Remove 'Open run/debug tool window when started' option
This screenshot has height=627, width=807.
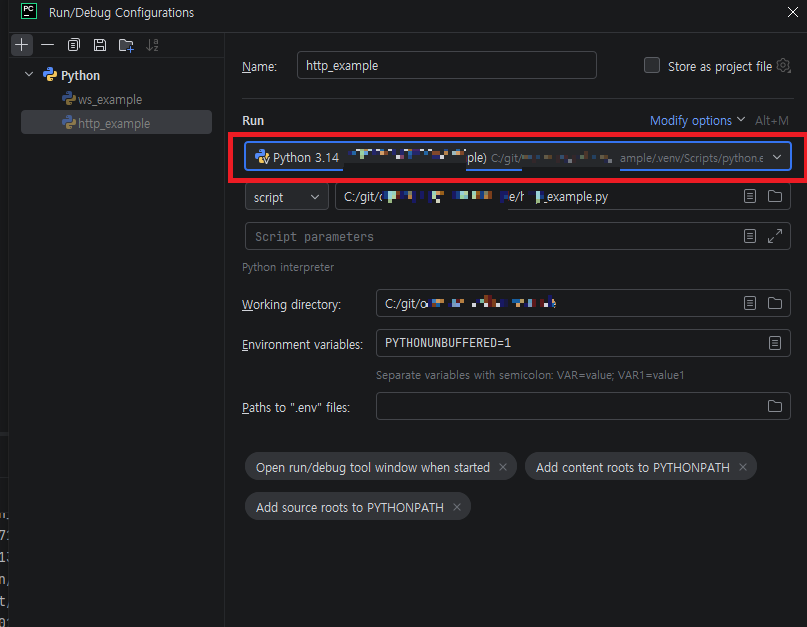click(x=503, y=467)
